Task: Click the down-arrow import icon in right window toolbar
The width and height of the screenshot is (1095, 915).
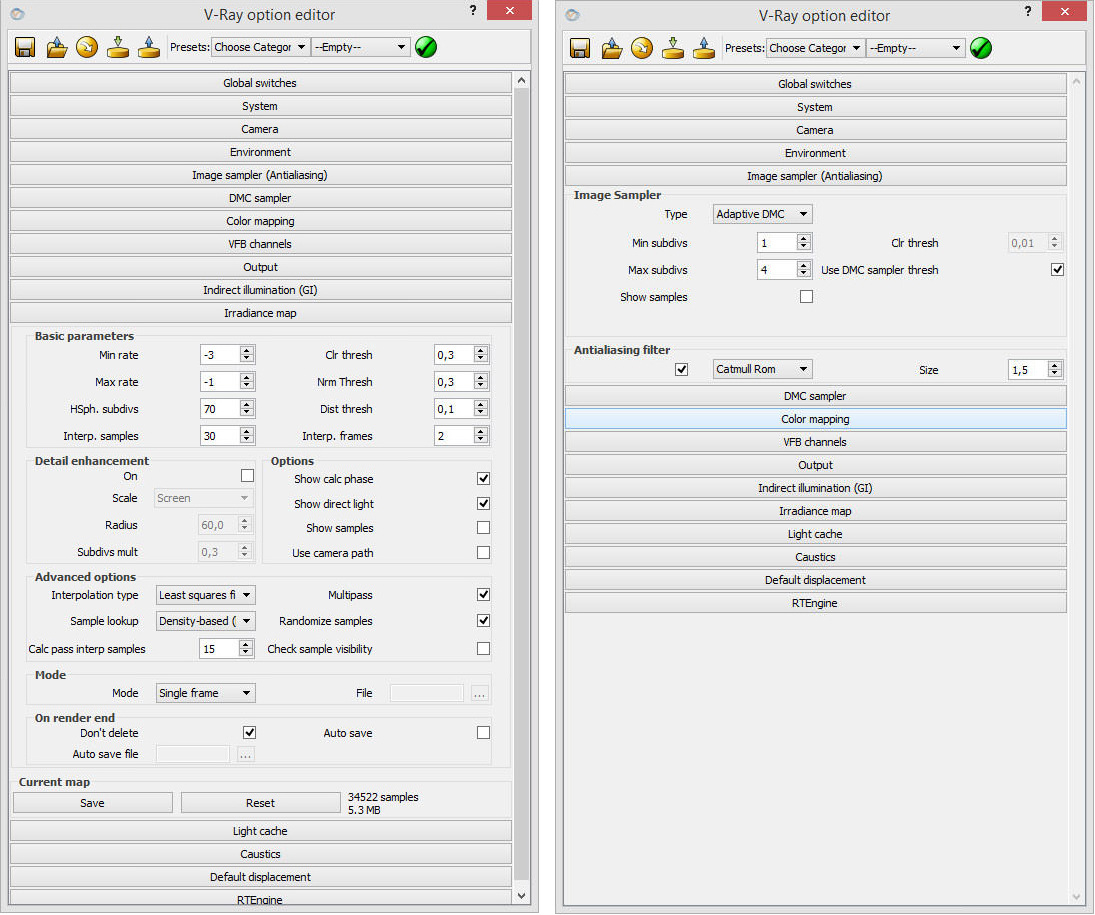Action: coord(673,48)
